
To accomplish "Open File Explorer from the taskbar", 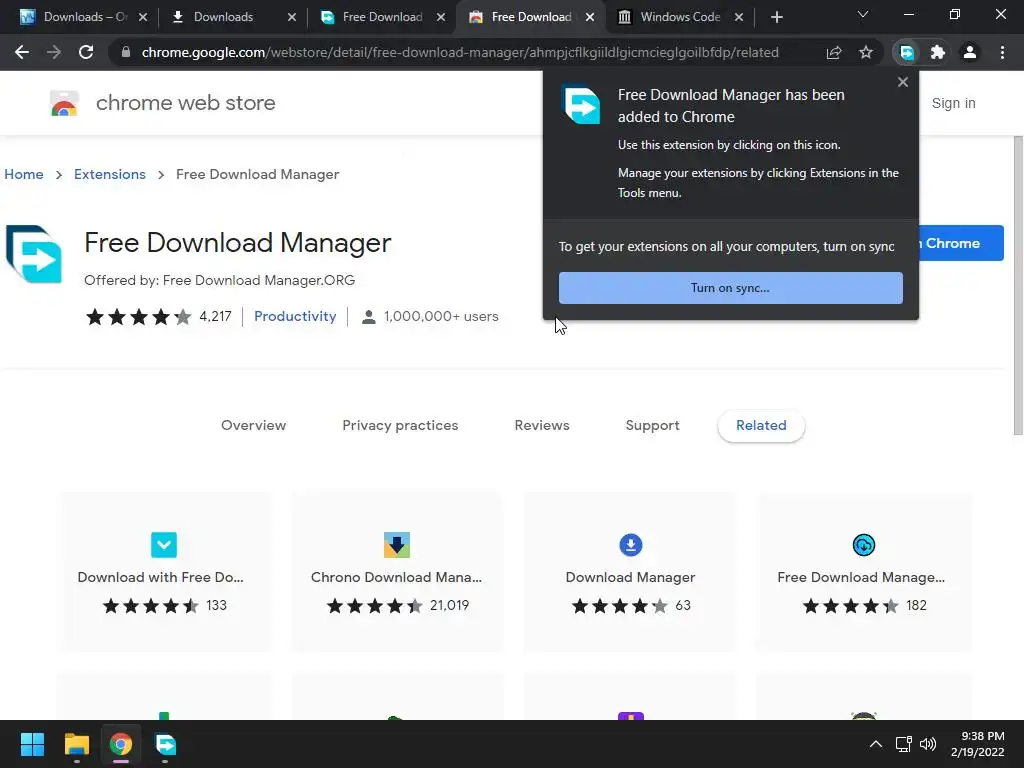I will tap(76, 744).
